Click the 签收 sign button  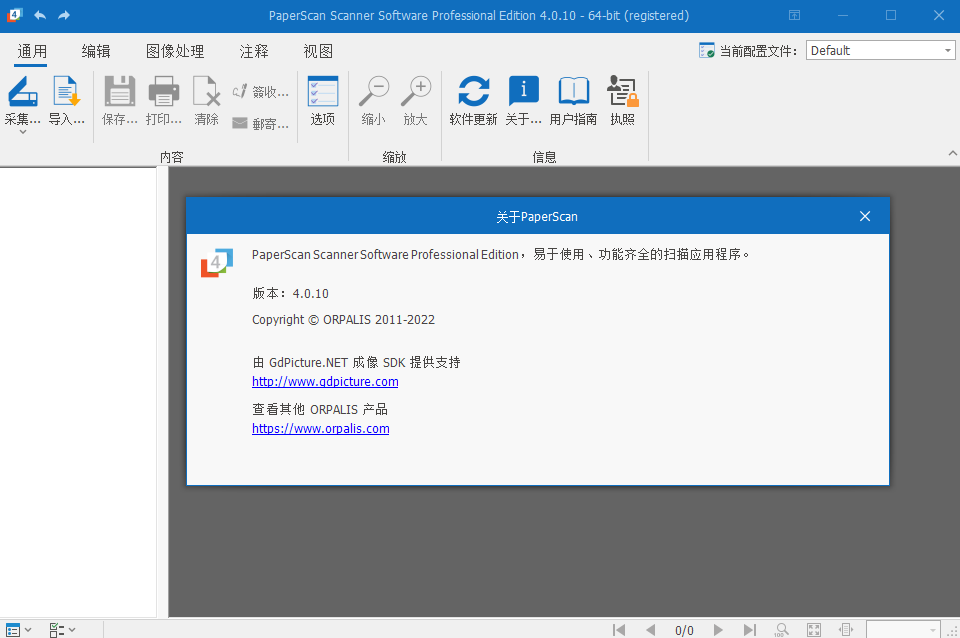click(260, 92)
